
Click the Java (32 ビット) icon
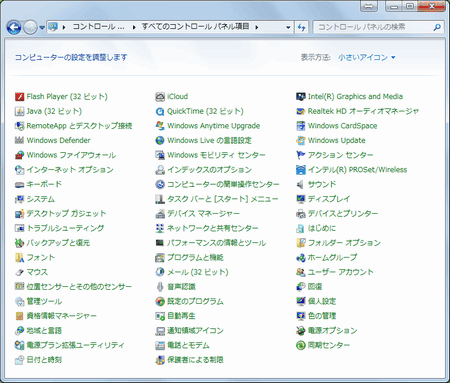click(19, 111)
